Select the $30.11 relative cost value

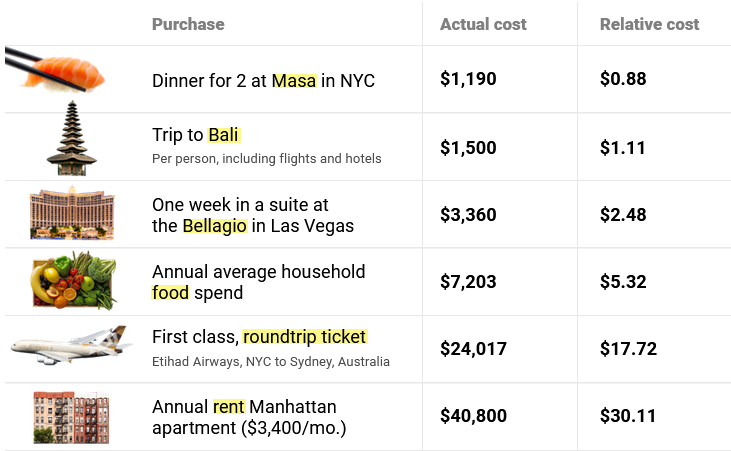click(628, 416)
